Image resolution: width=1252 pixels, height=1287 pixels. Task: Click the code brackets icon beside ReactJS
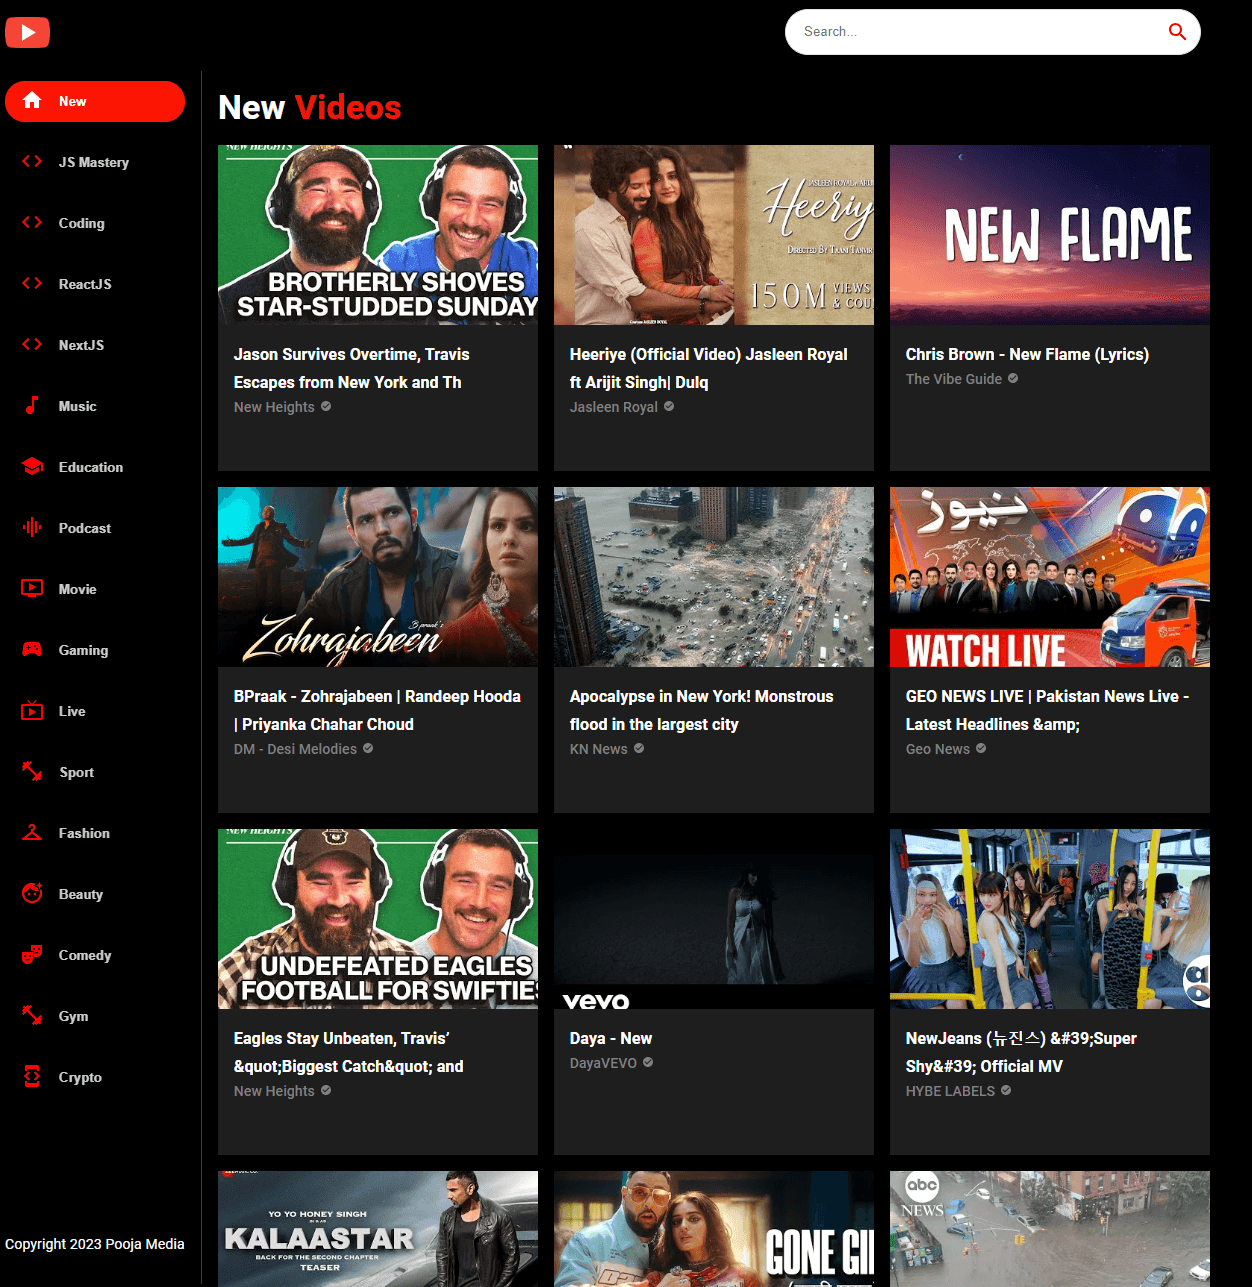click(32, 283)
